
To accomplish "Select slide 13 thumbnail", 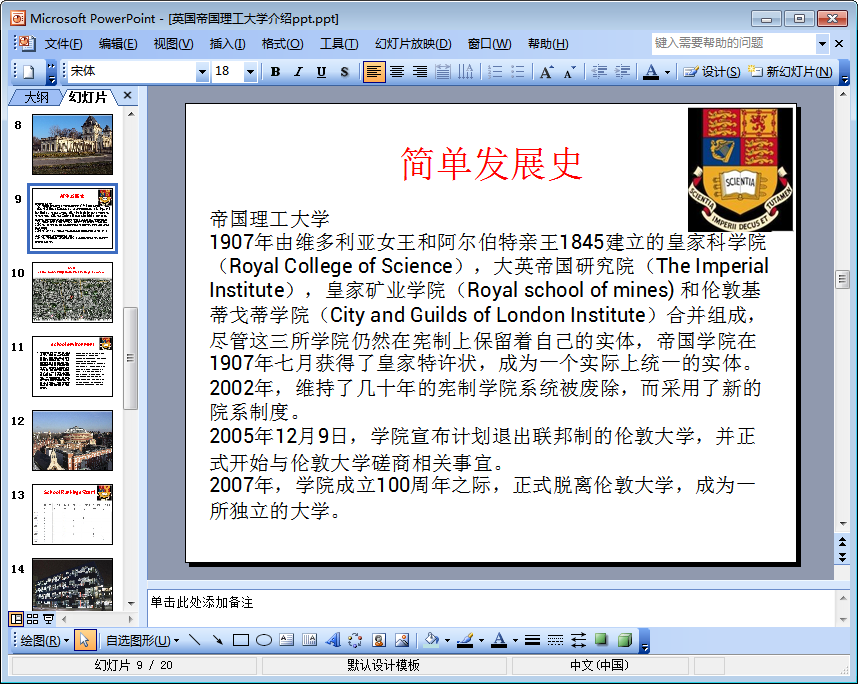I will pyautogui.click(x=72, y=514).
